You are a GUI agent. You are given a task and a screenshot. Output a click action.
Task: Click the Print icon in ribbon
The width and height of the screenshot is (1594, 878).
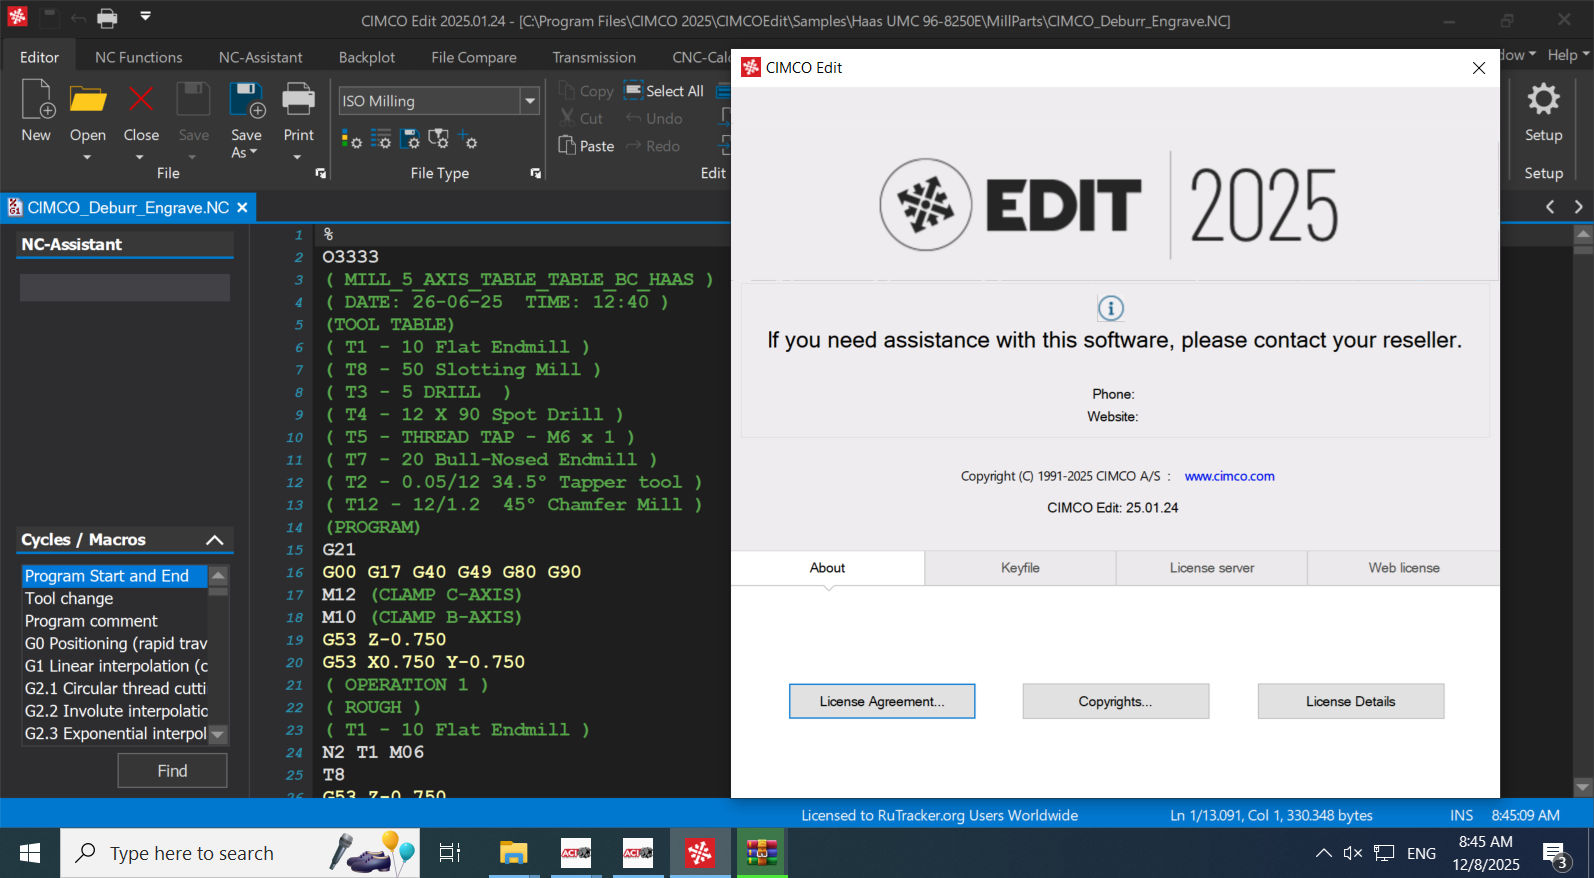coord(298,100)
